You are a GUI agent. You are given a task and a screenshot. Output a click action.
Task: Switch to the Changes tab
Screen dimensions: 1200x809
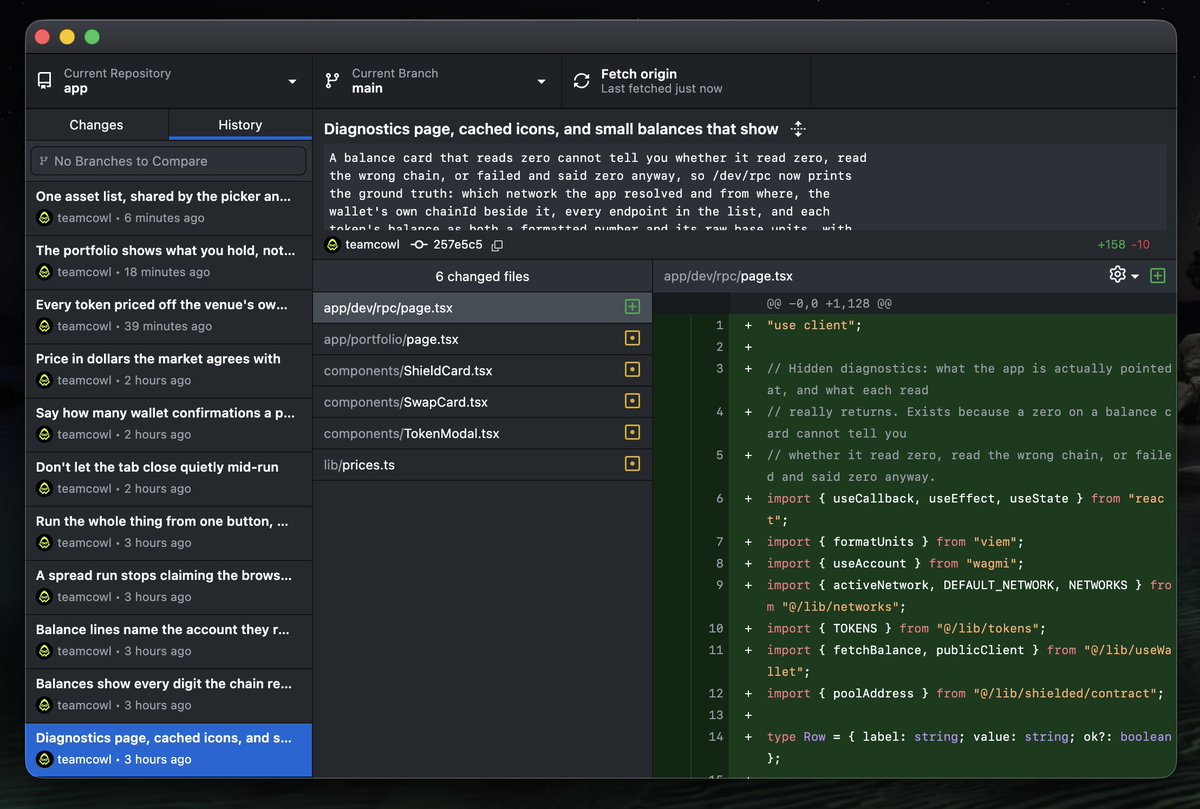click(x=96, y=125)
